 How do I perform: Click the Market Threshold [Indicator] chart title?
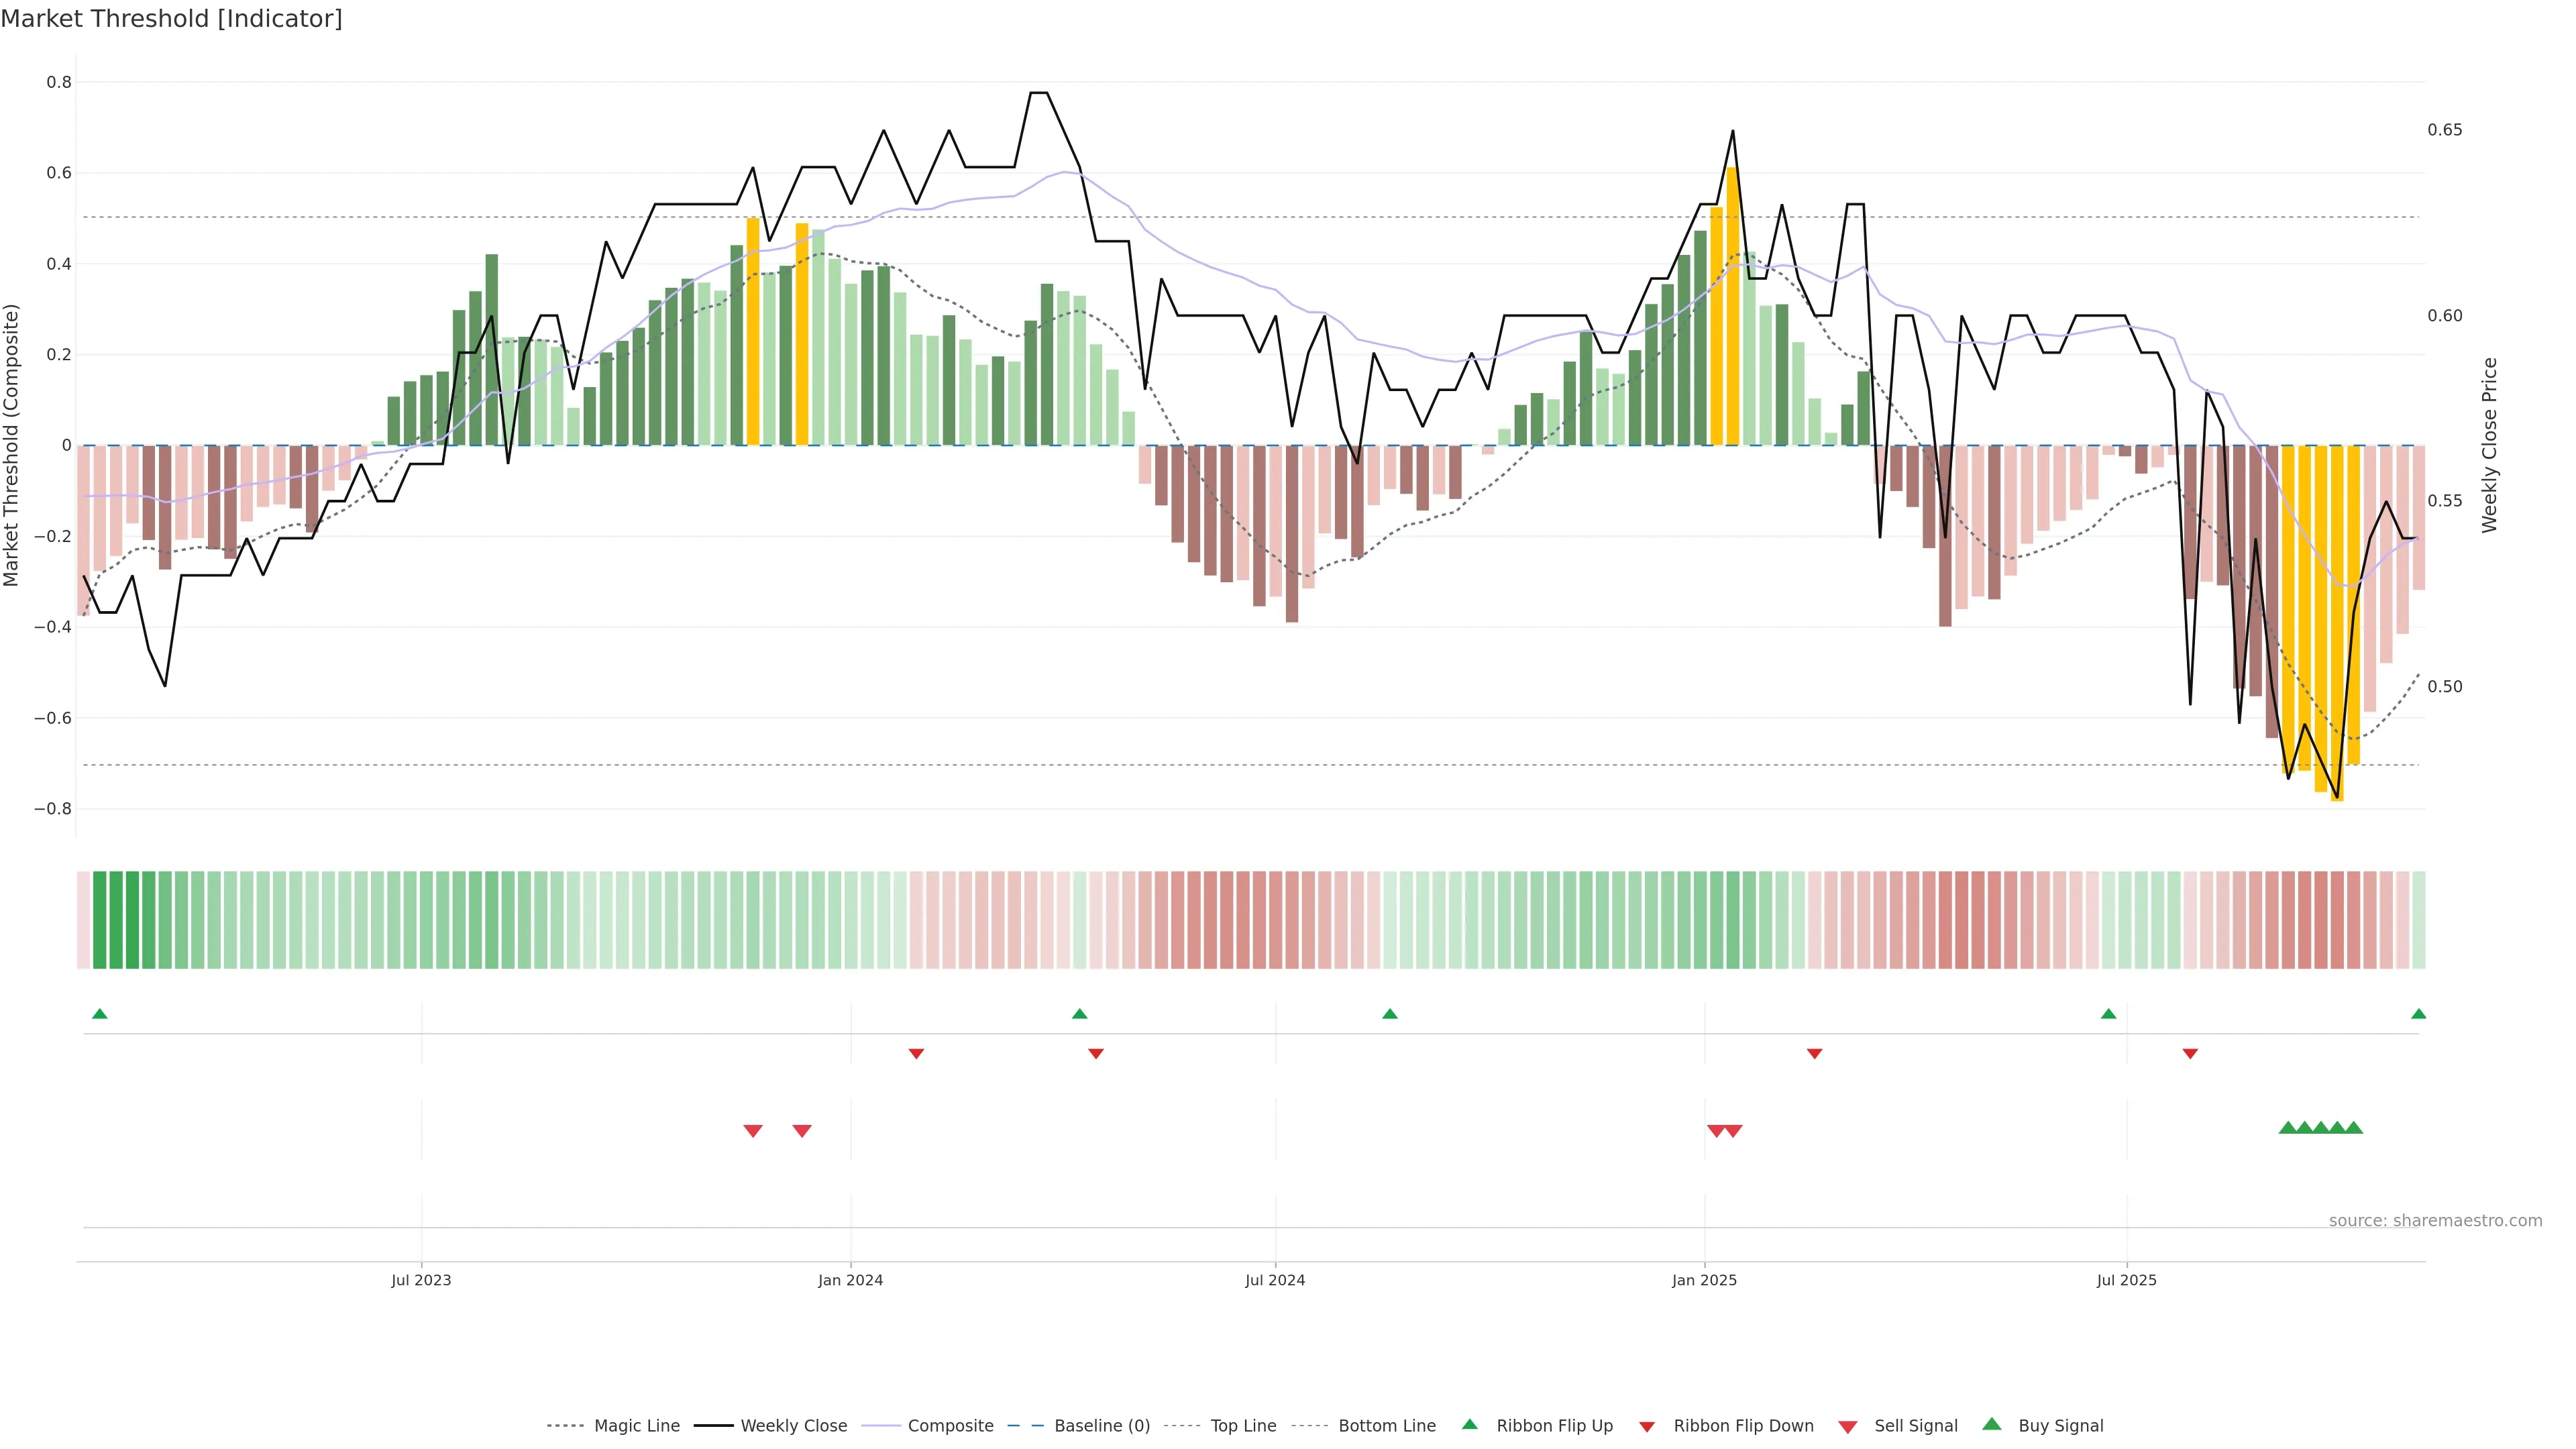(171, 19)
